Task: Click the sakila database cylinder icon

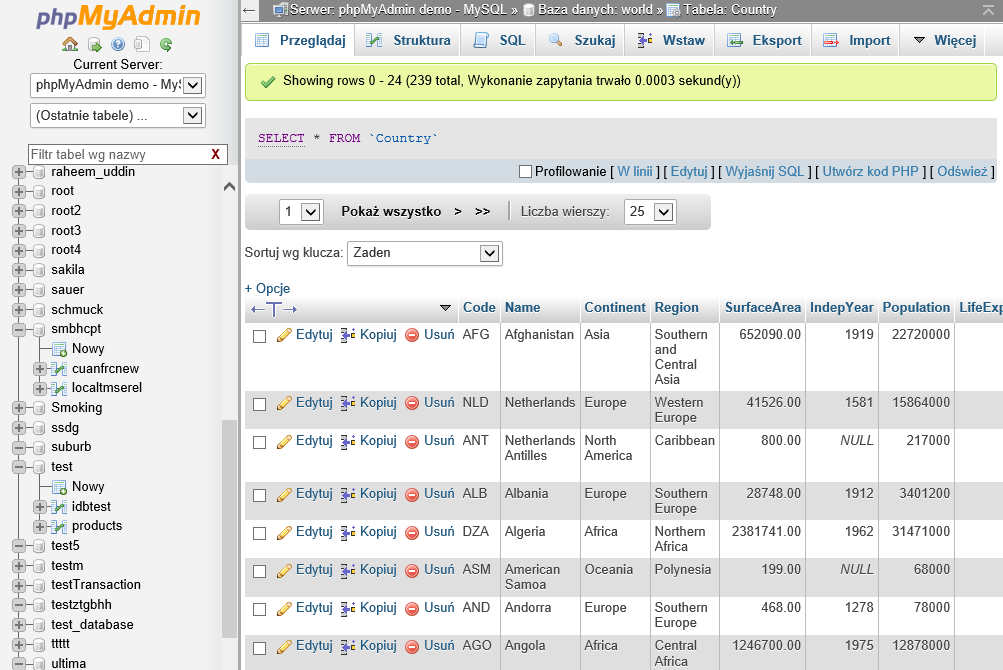Action: [39, 270]
